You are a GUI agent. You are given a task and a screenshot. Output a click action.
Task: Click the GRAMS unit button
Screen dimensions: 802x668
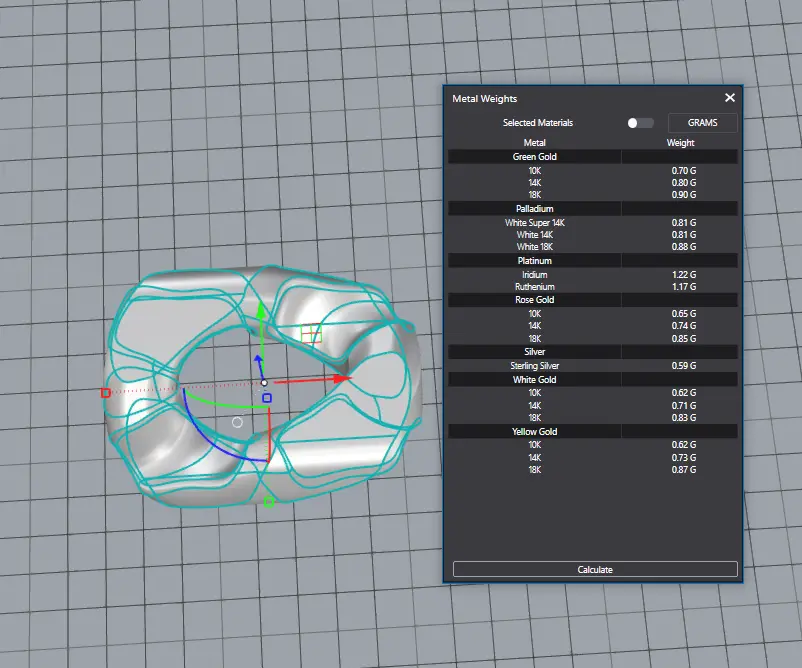[702, 123]
